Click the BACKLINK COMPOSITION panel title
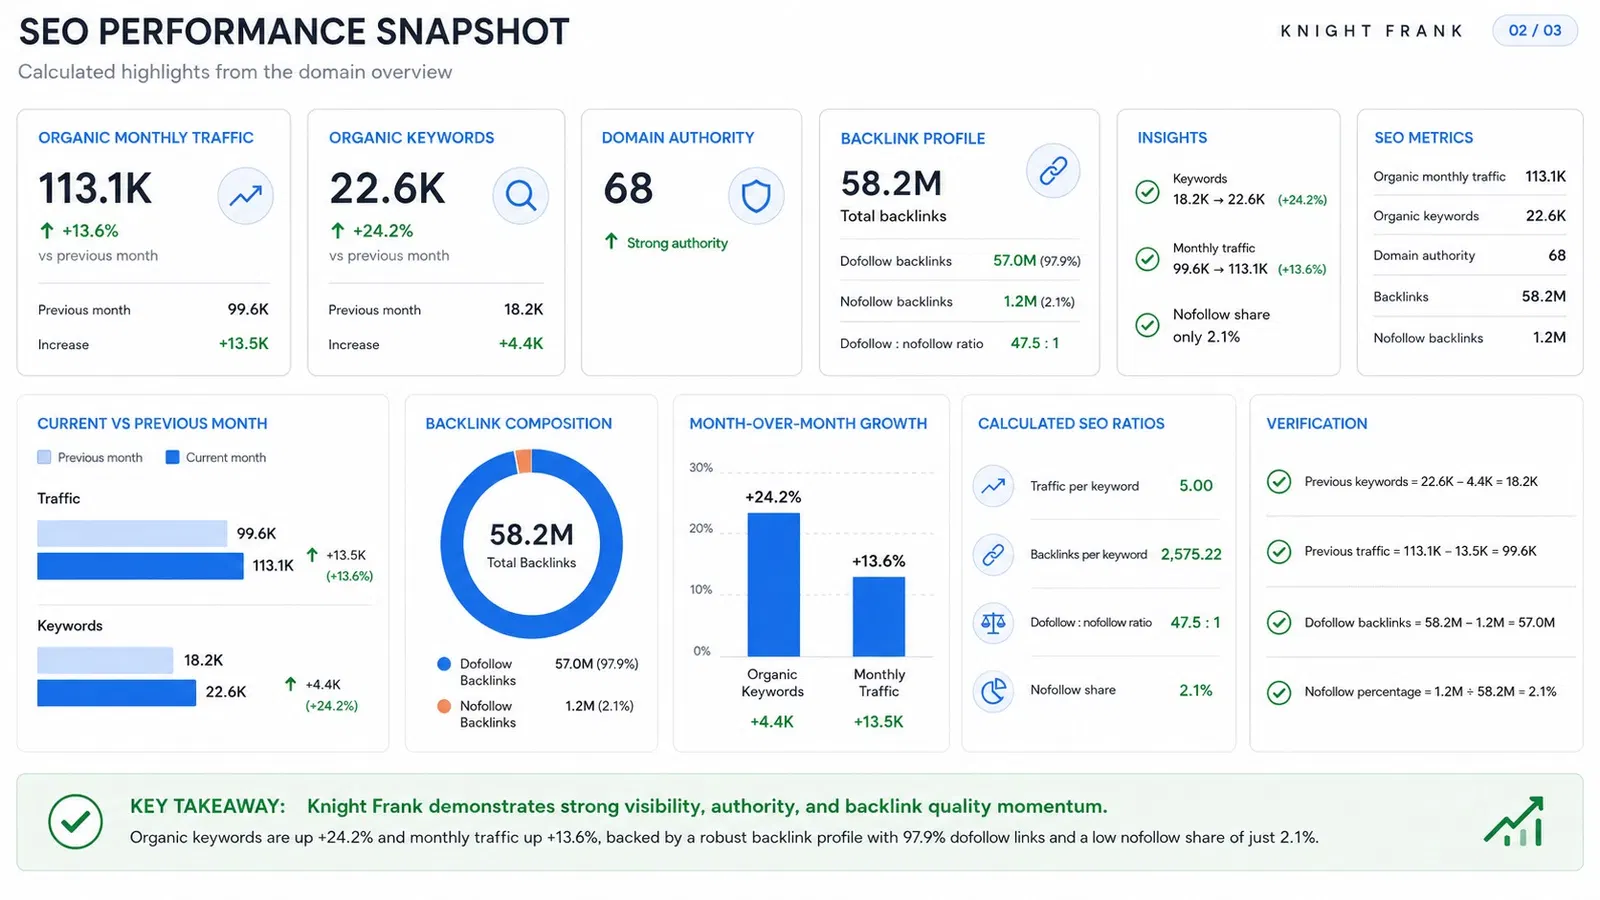 [519, 424]
